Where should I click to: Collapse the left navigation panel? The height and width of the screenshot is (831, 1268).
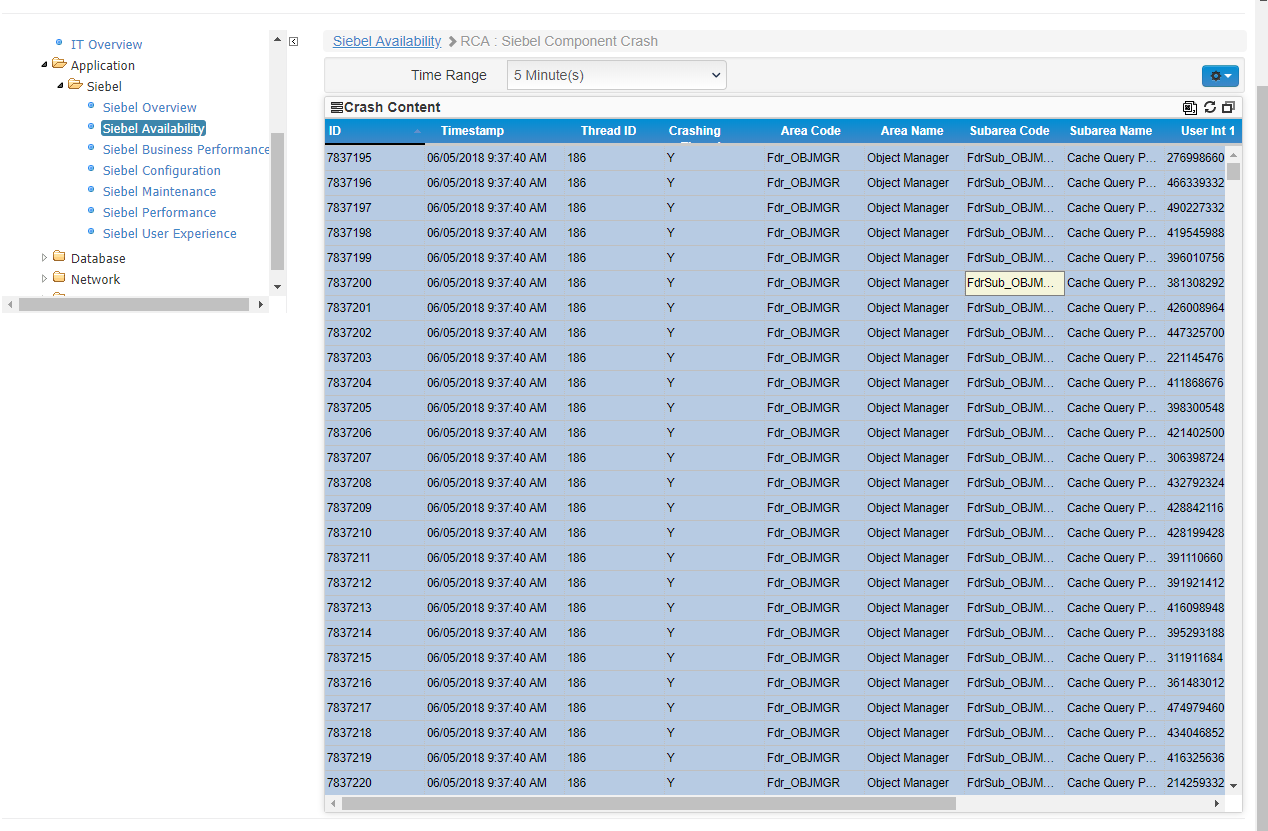(x=293, y=42)
